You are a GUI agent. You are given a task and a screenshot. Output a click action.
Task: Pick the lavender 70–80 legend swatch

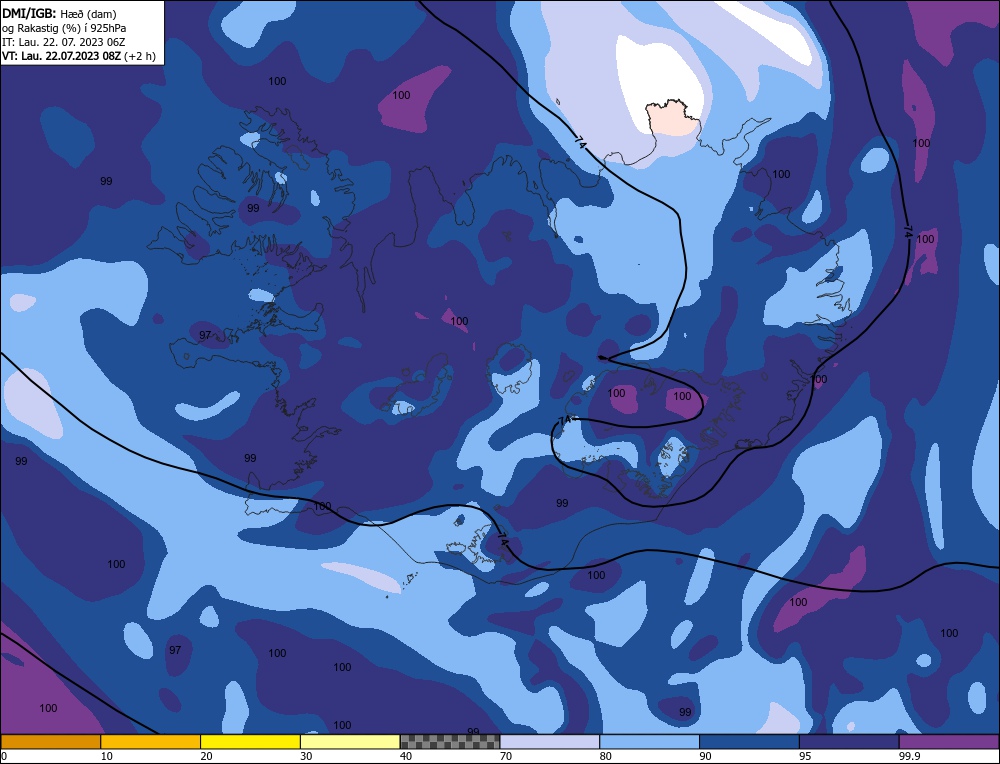click(x=550, y=742)
